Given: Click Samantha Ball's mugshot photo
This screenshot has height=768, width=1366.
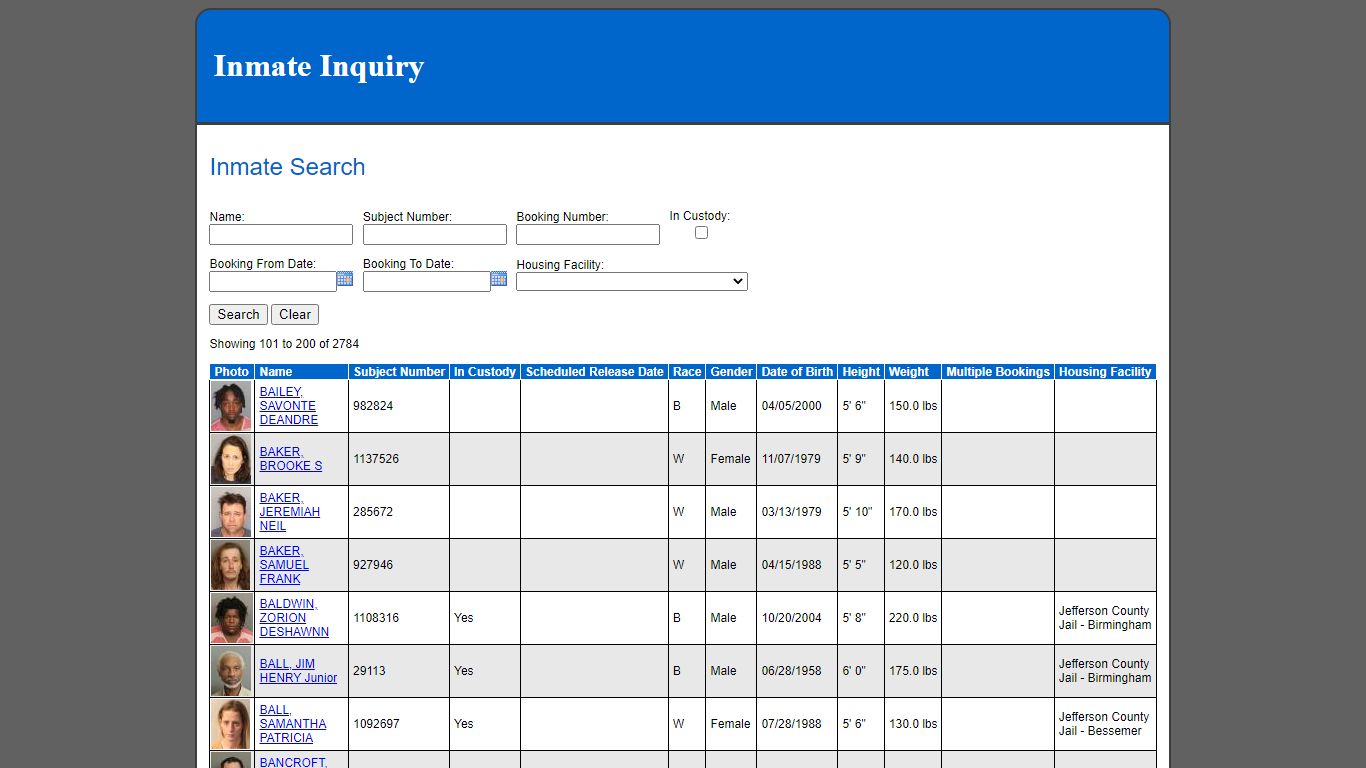Looking at the screenshot, I should point(231,724).
